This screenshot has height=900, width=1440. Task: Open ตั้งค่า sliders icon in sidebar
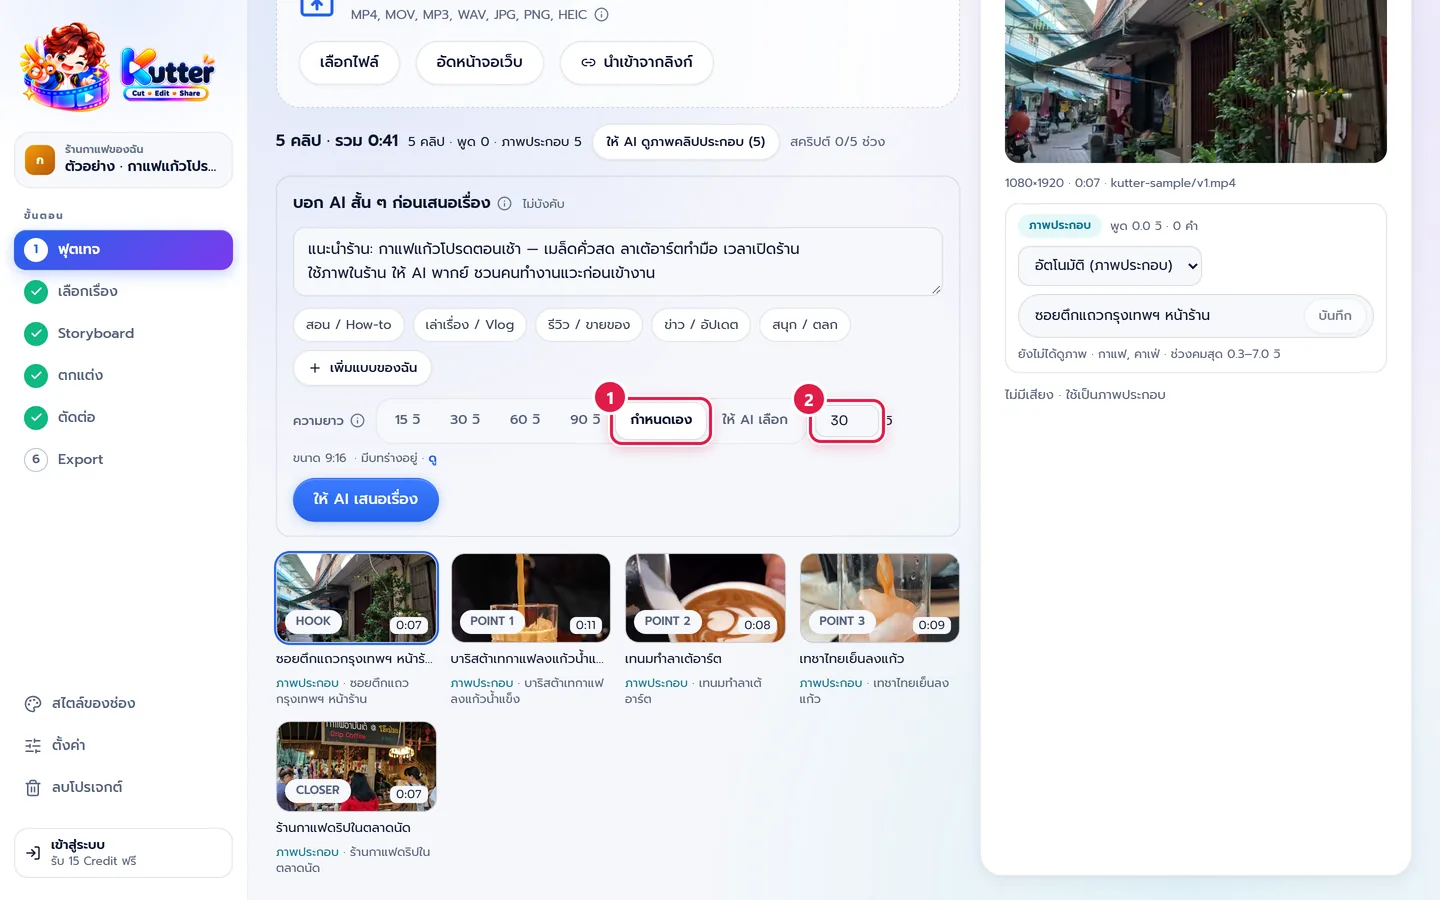33,746
